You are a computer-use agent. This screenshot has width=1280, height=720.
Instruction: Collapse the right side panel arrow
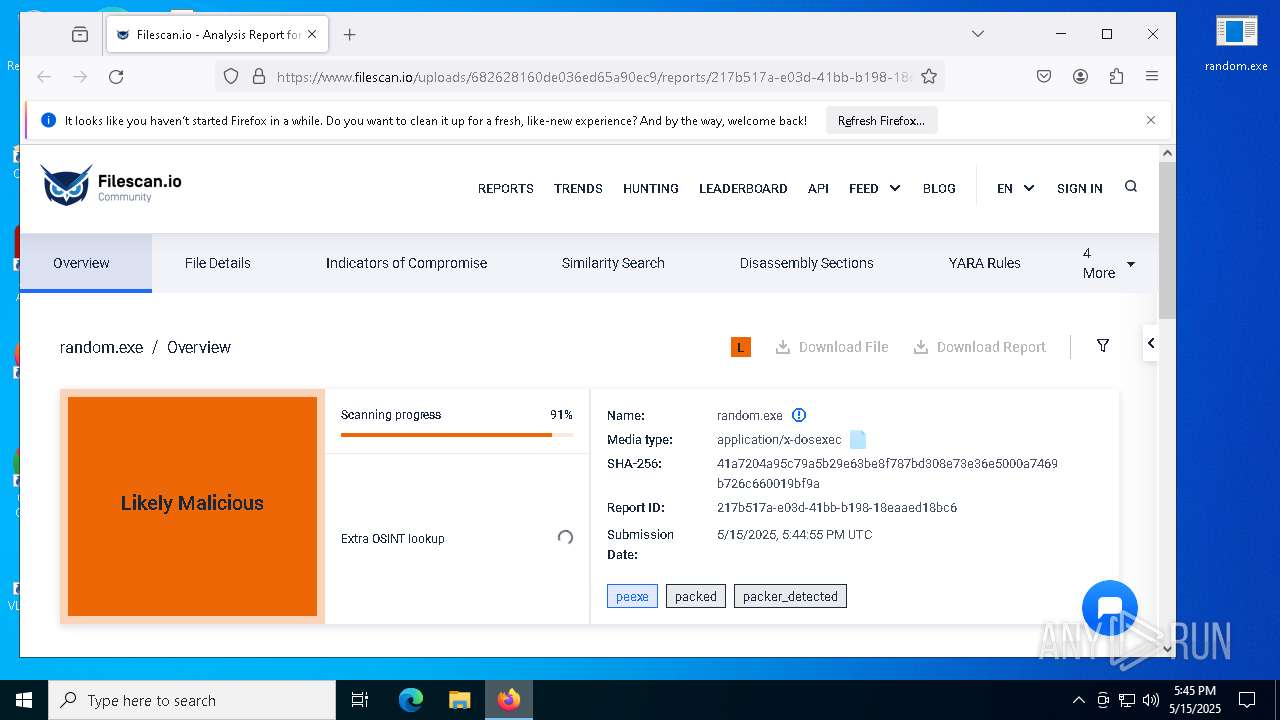click(x=1151, y=343)
